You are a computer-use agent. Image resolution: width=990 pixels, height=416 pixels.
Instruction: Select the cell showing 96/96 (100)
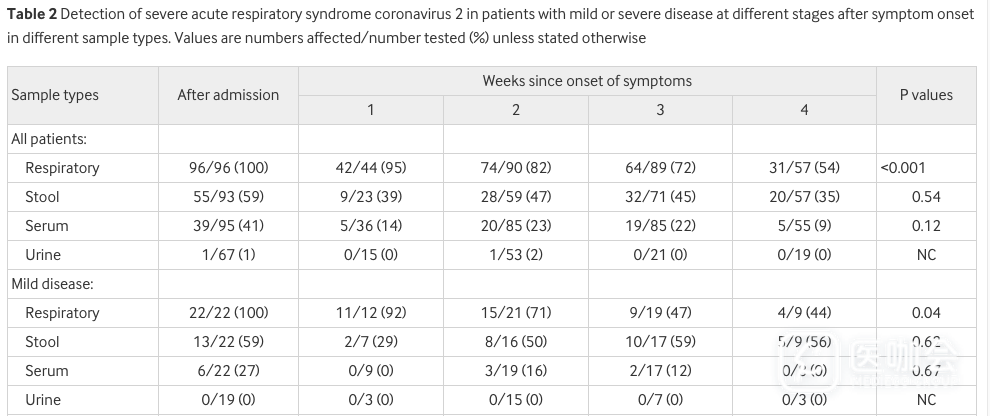(228, 168)
